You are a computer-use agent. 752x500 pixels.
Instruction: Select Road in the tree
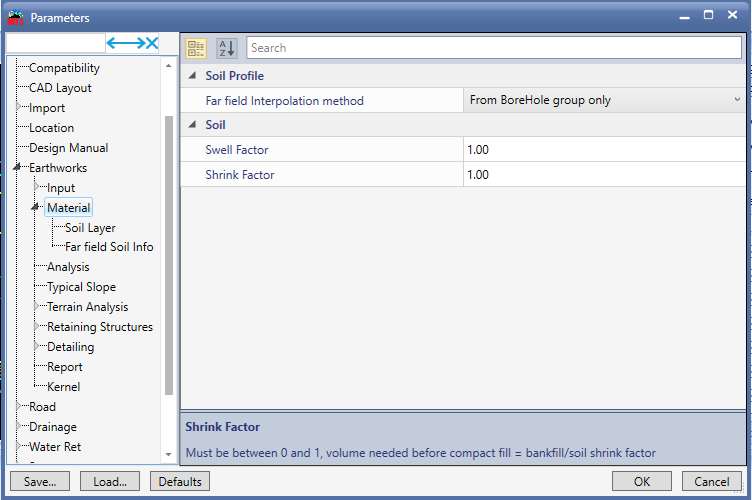[x=42, y=407]
